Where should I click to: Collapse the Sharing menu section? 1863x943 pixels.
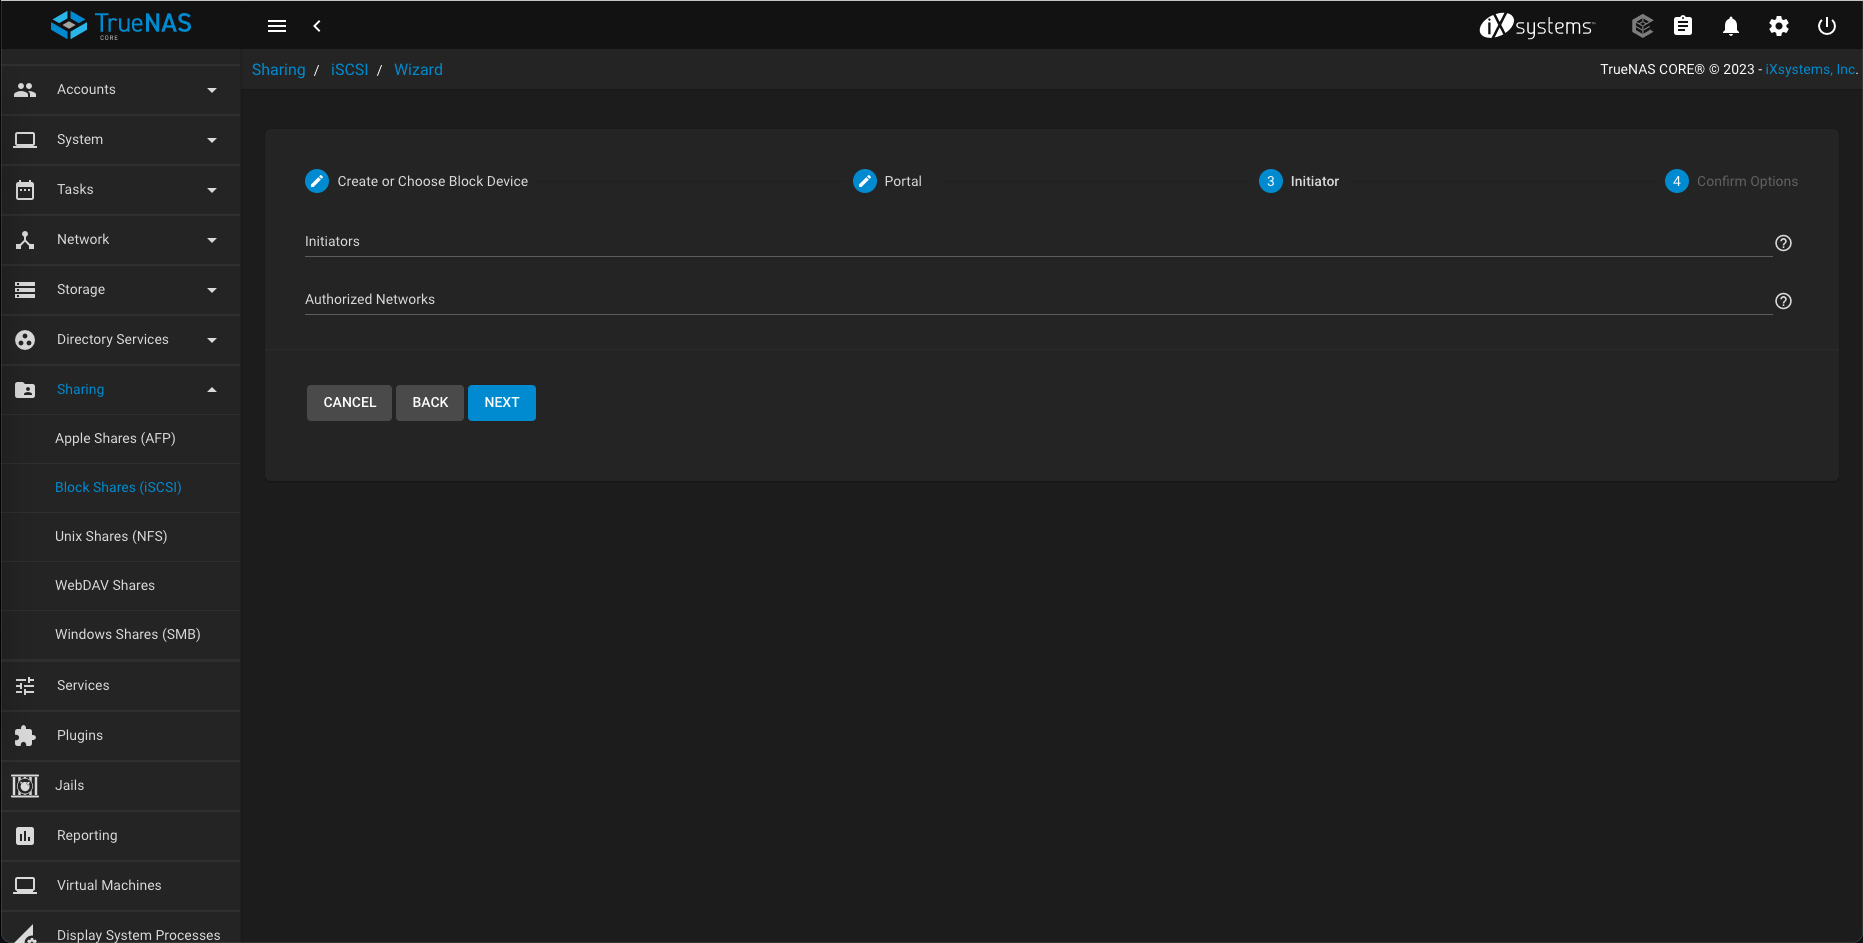120,390
